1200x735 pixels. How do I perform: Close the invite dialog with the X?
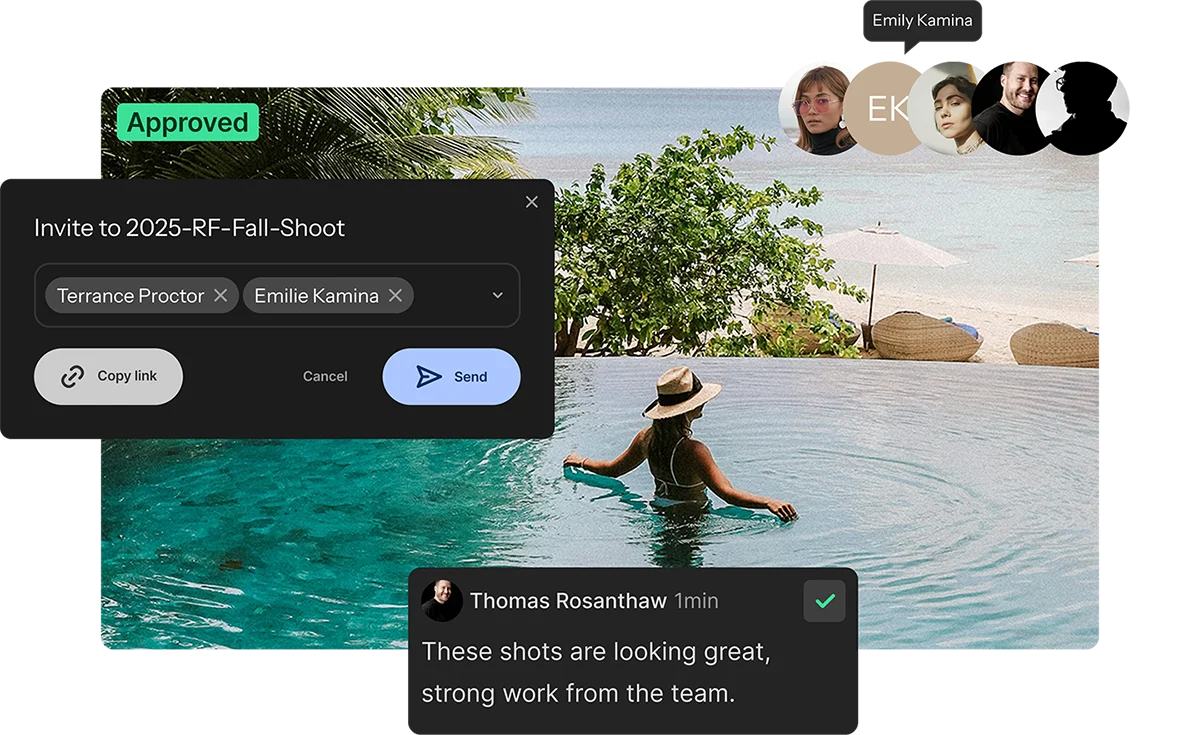coord(531,201)
